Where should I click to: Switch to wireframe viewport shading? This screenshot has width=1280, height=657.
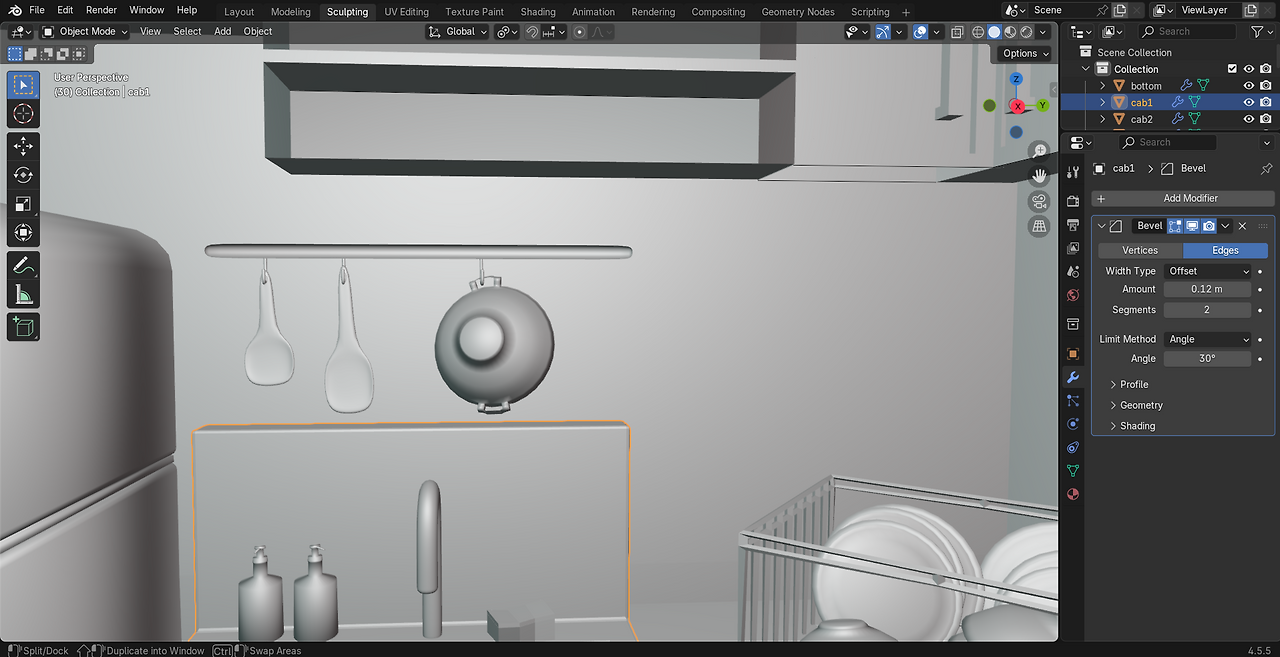point(978,32)
